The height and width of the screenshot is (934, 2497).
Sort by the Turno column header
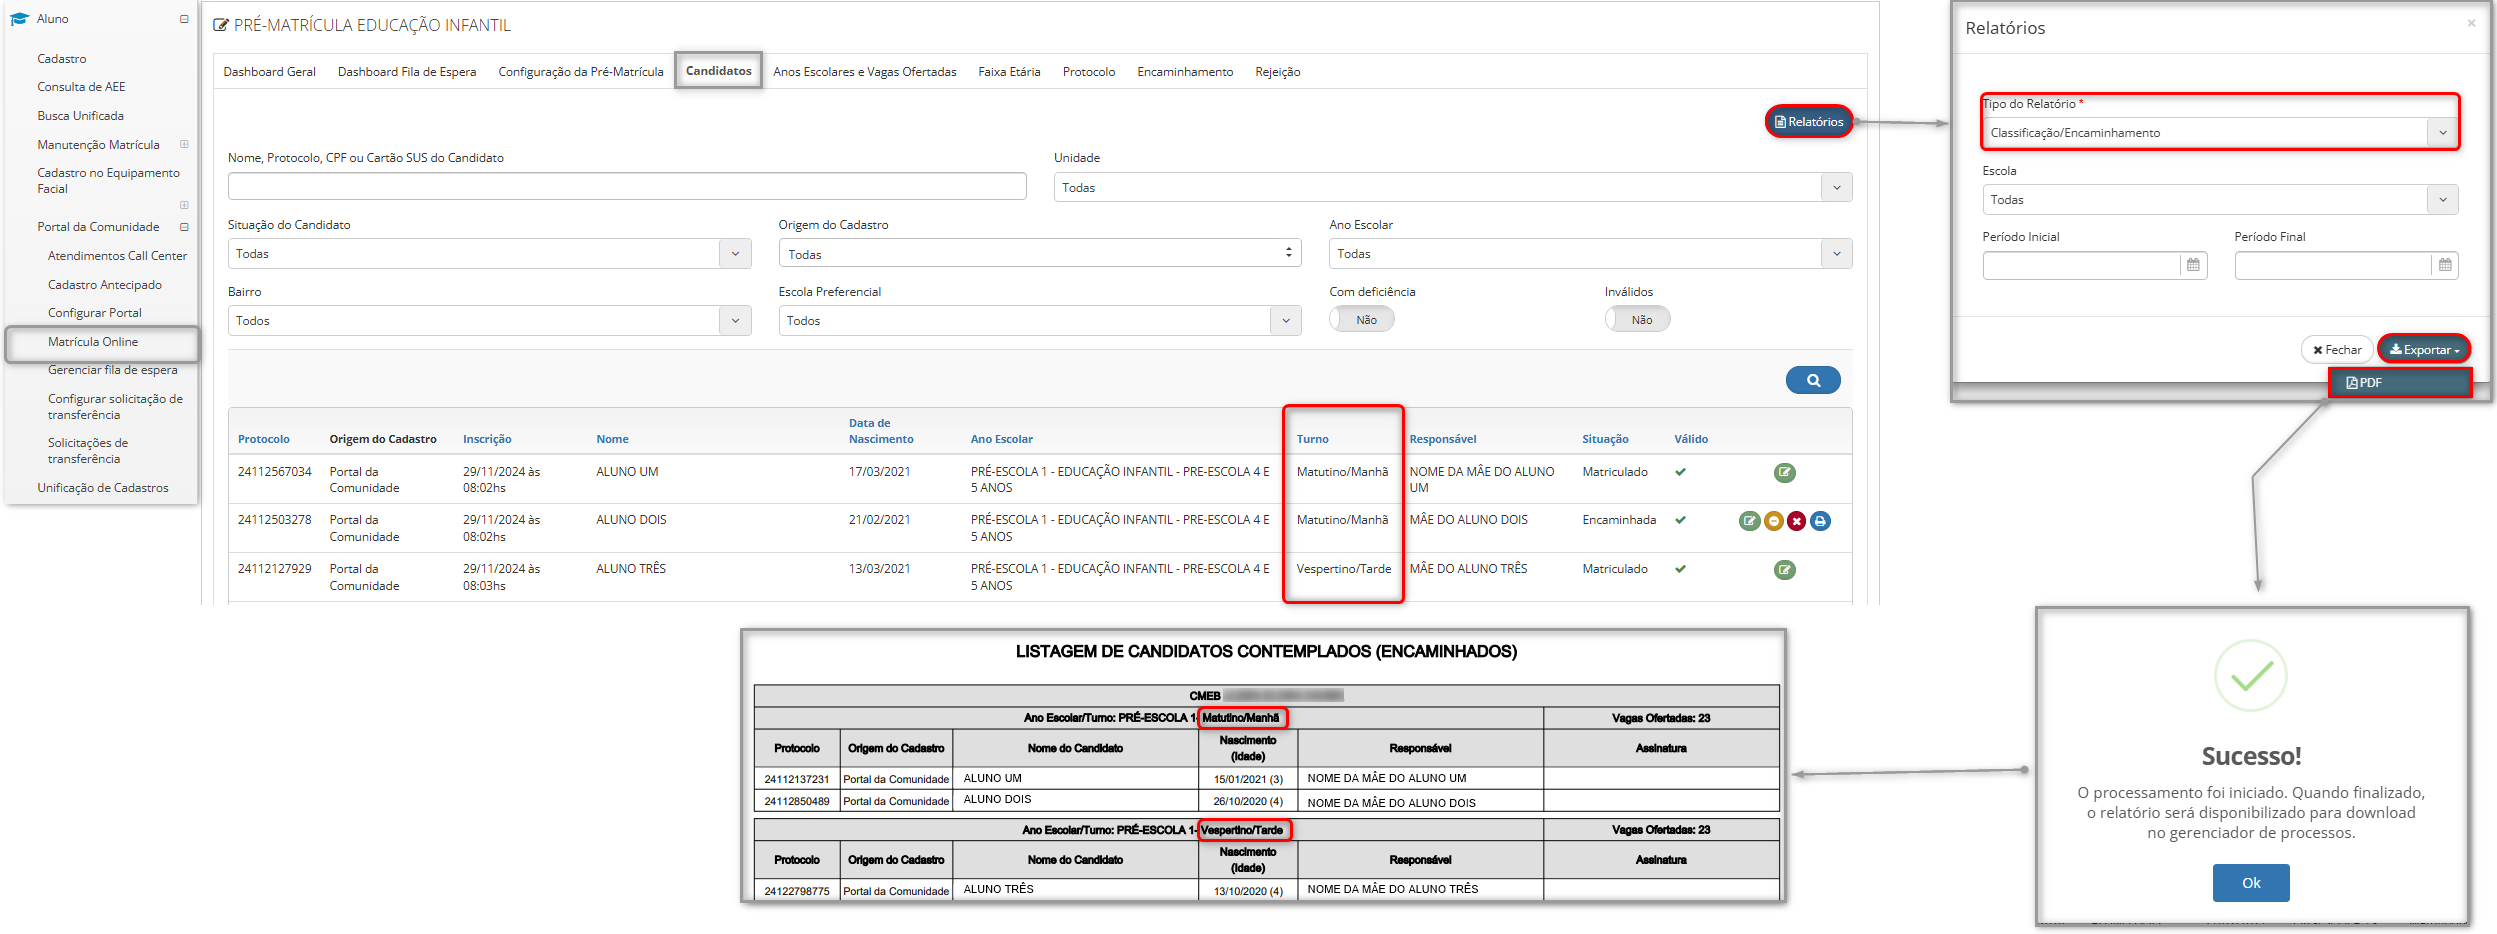[1312, 439]
